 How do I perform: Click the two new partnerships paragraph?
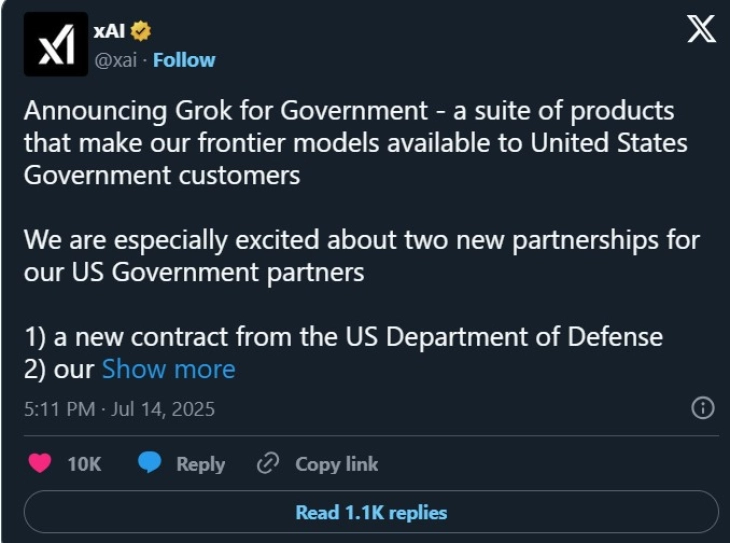[361, 256]
